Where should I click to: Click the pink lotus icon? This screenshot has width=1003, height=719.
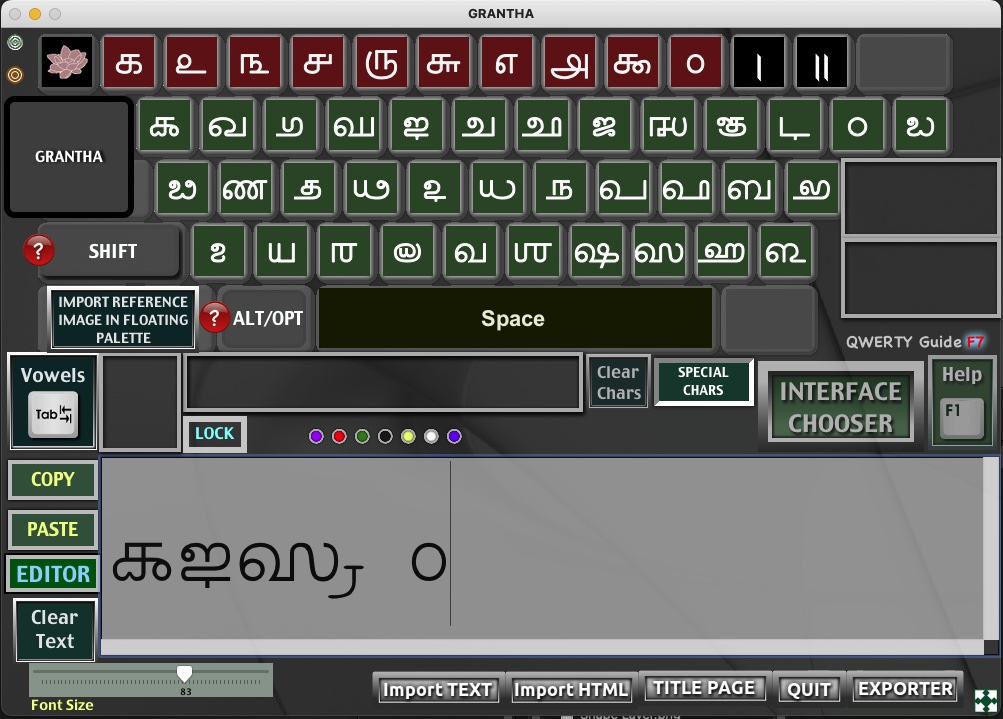[x=67, y=62]
